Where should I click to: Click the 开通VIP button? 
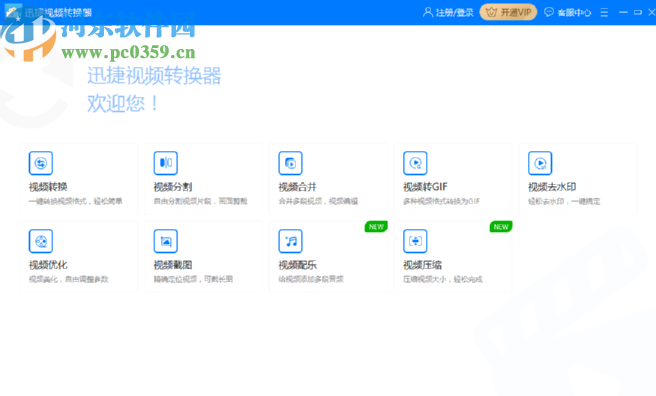(508, 12)
